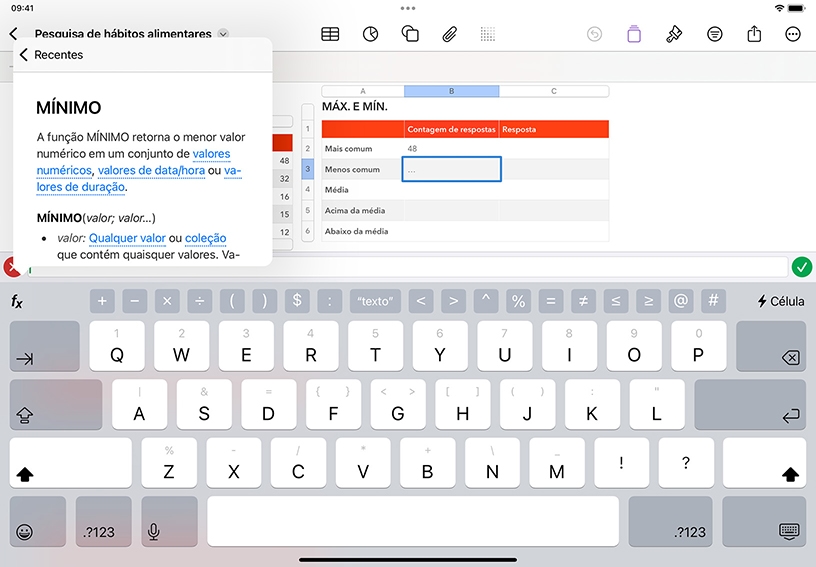Tap the formula editor input field

tap(407, 268)
